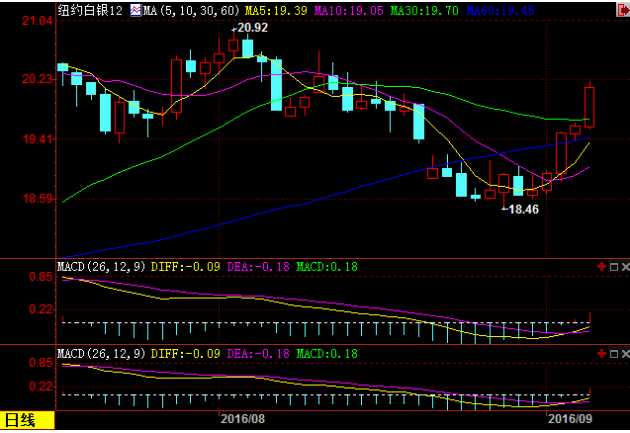Image resolution: width=630 pixels, height=433 pixels.
Task: Select the 日线 daily period tab
Action: [27, 420]
